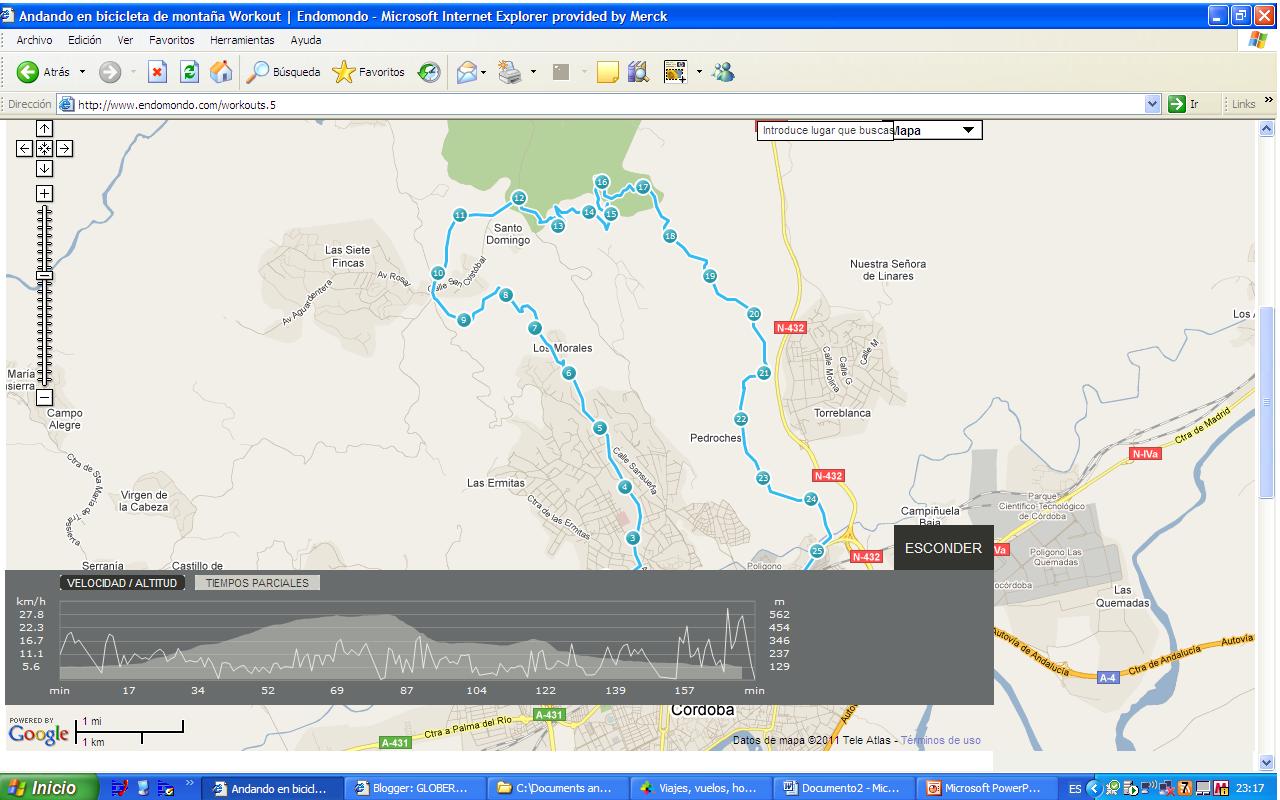Stop loading the page
This screenshot has width=1280, height=800.
coord(158,72)
